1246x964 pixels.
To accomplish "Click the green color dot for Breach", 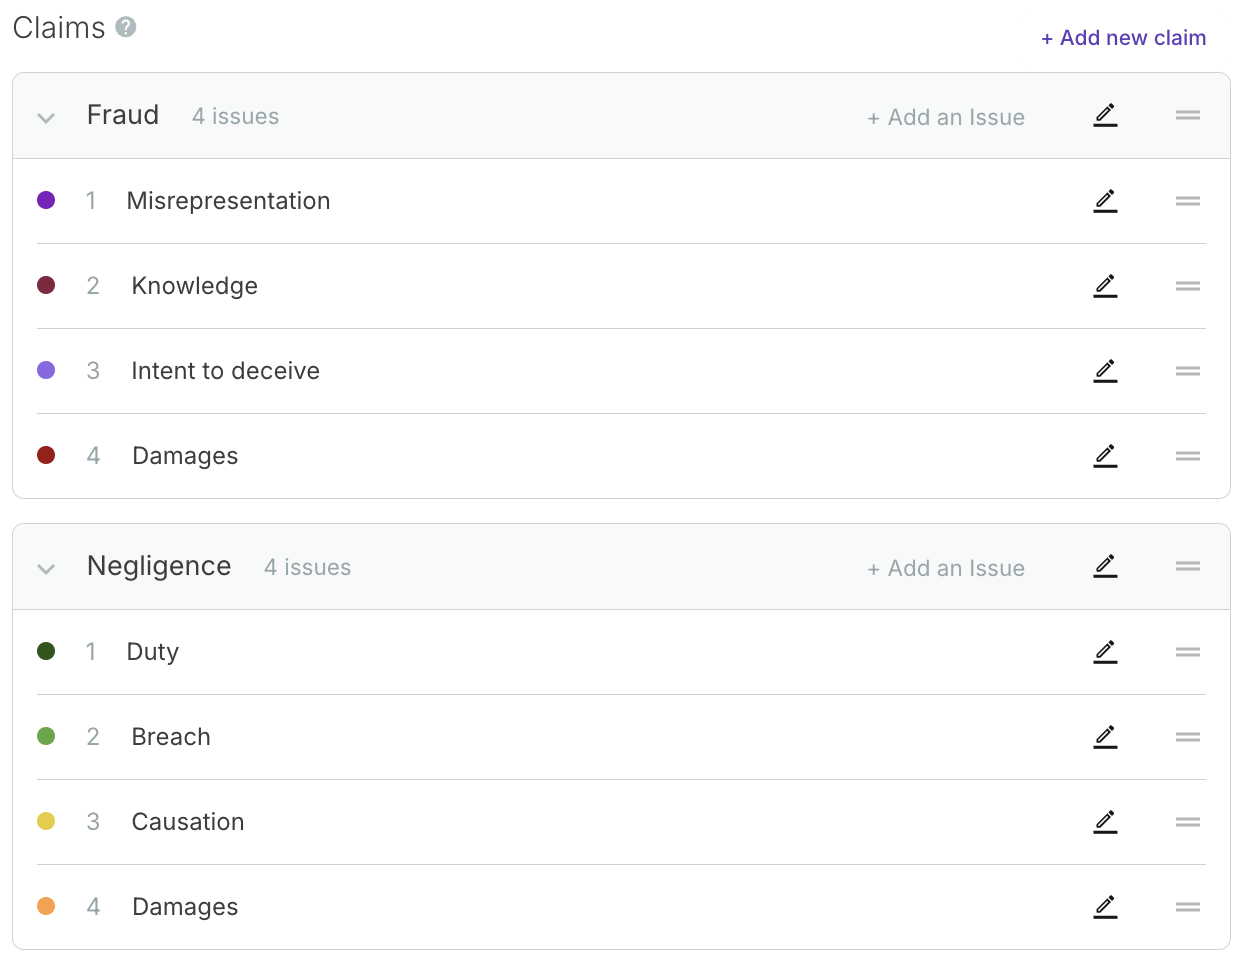I will tap(46, 735).
